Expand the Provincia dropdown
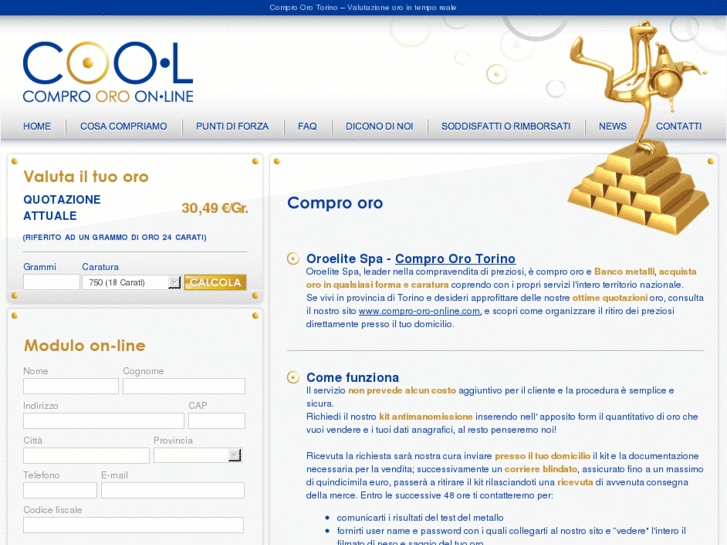The image size is (727, 545). 198,455
